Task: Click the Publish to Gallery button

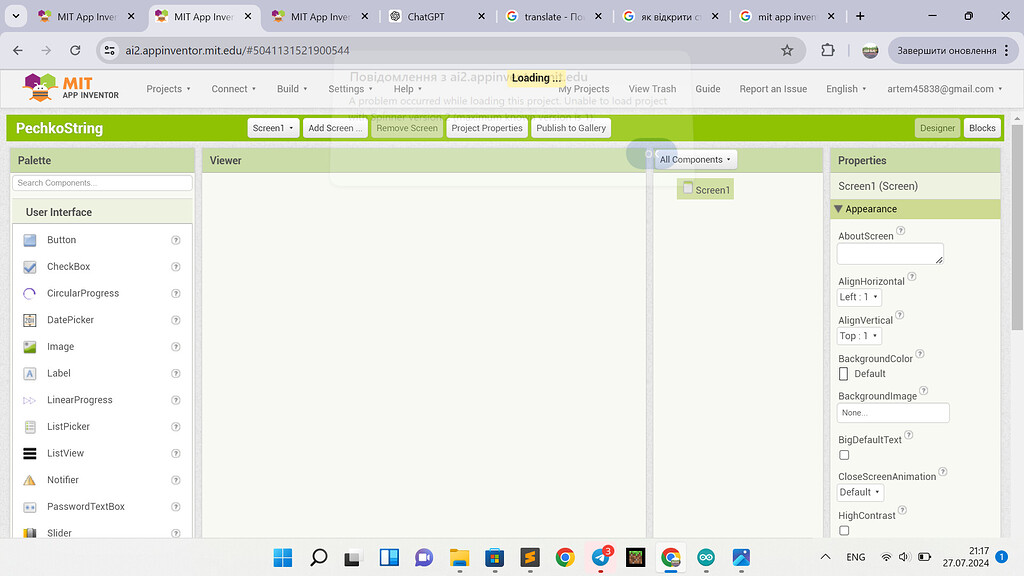Action: pos(571,128)
